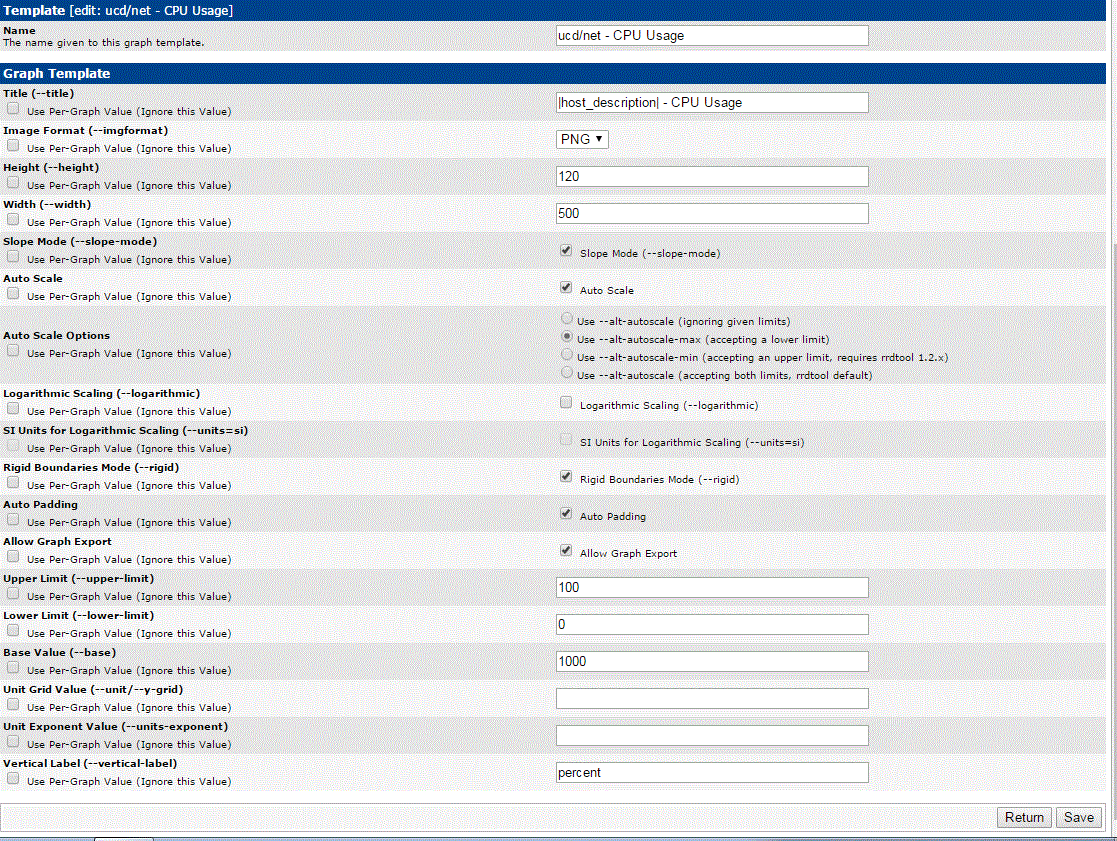Select Use --alt-autoscale ignoring given limits radio

point(567,318)
